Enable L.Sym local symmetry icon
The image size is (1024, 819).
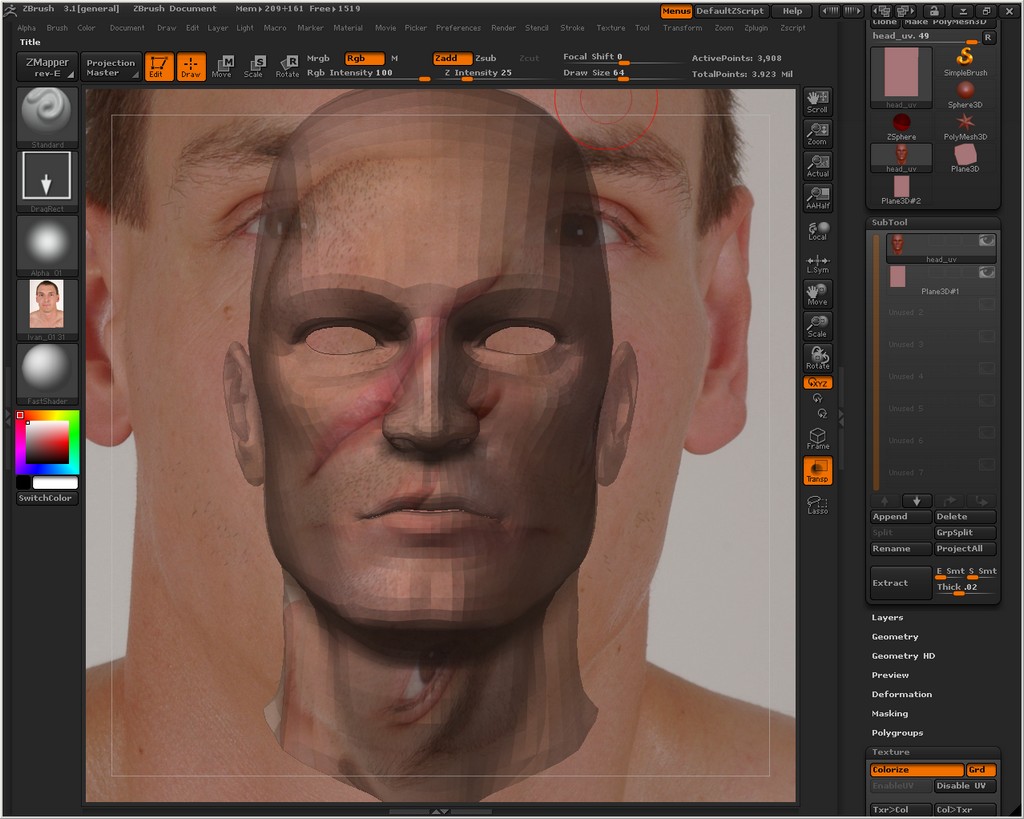pos(817,264)
